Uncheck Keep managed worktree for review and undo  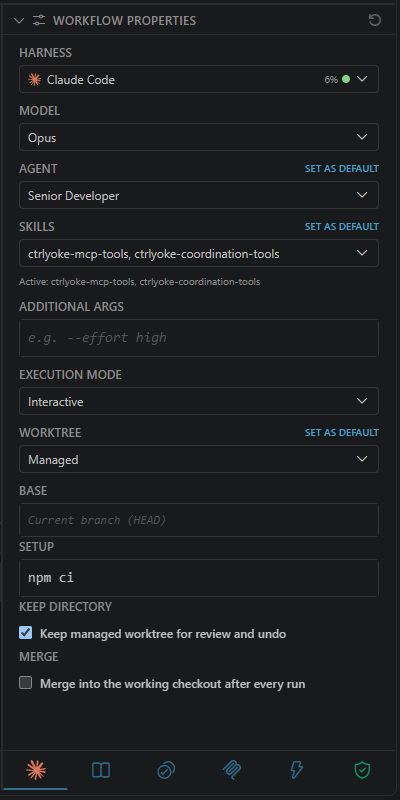pos(26,633)
